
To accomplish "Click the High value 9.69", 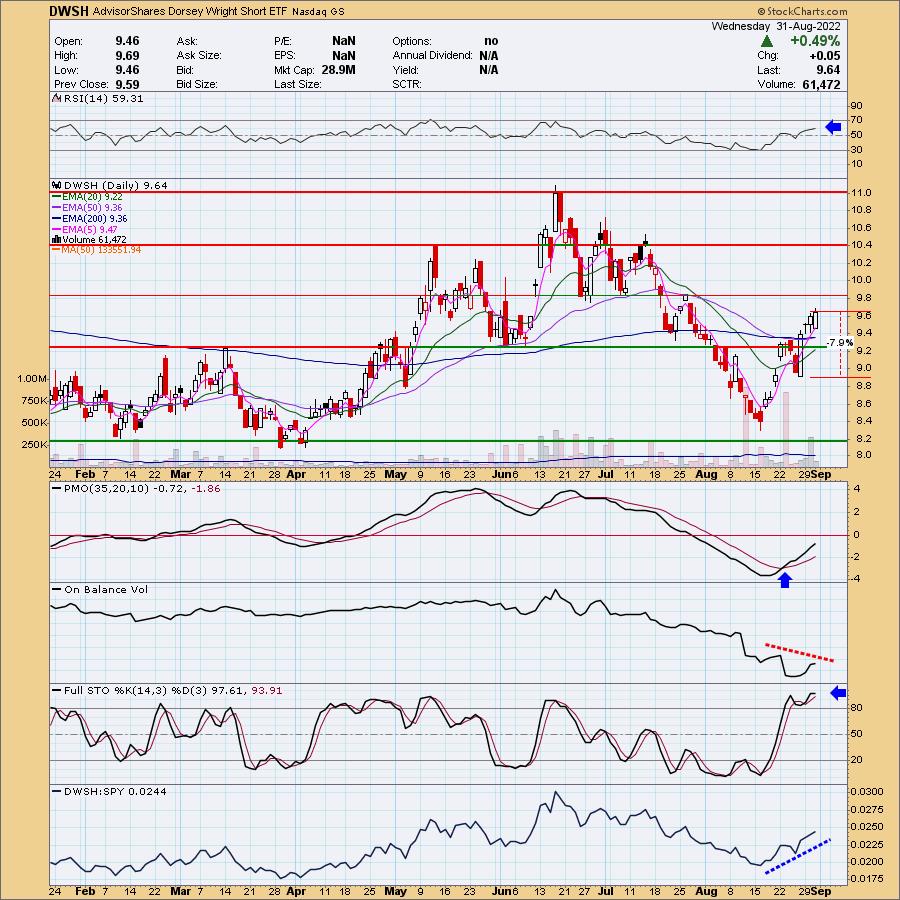I will [x=127, y=55].
